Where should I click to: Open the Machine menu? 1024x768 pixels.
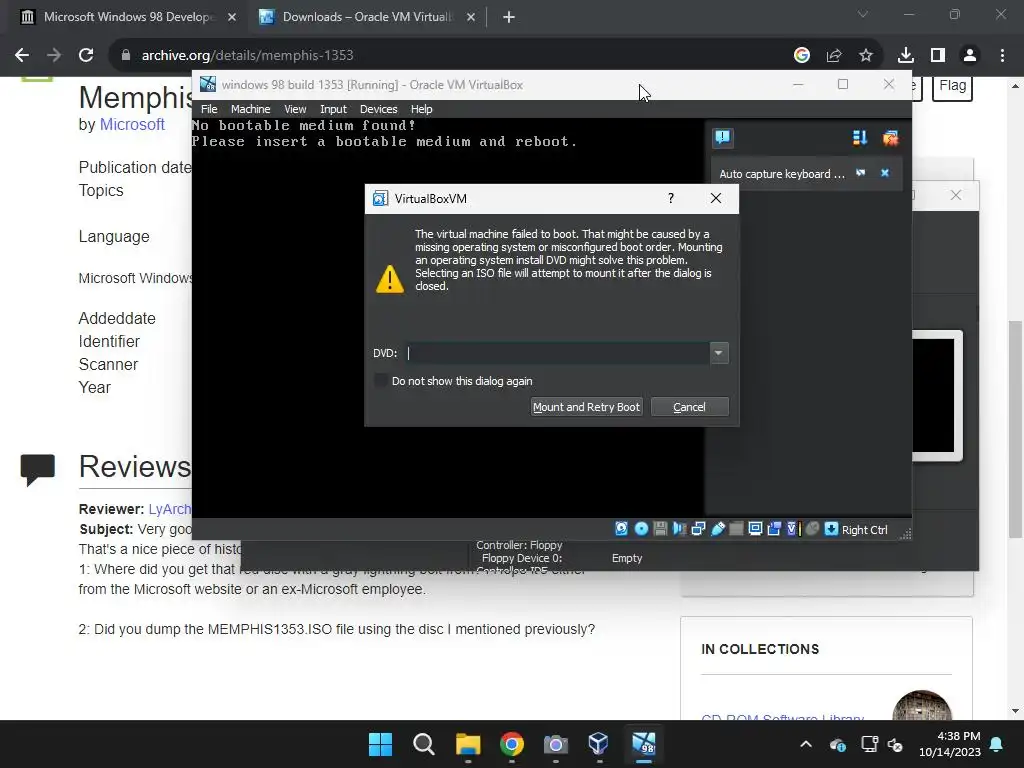click(x=250, y=109)
